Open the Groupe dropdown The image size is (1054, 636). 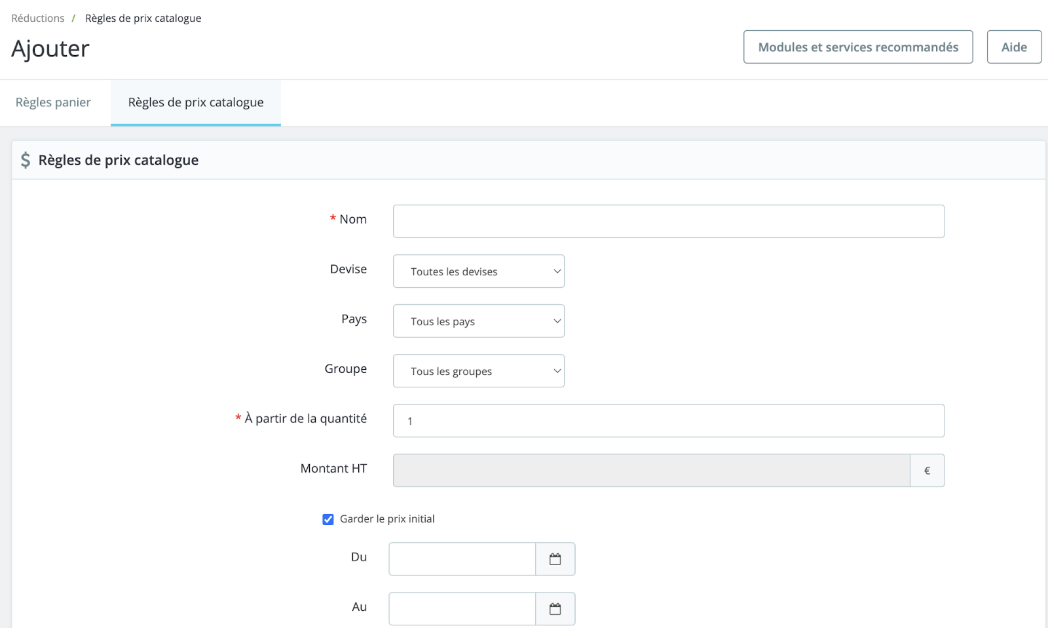click(479, 371)
